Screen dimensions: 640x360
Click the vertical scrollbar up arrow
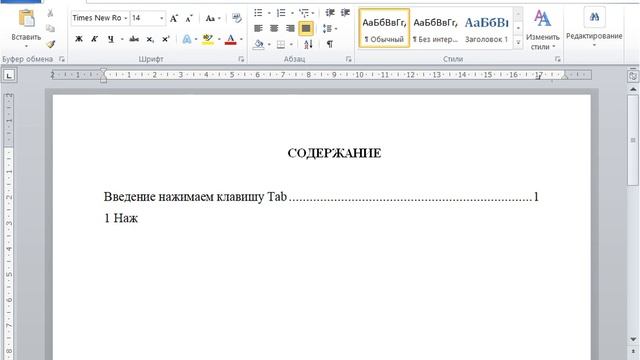click(633, 89)
